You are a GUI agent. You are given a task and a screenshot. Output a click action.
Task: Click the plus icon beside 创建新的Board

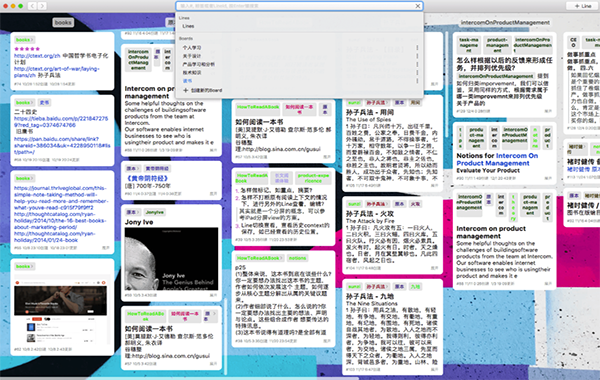point(186,90)
